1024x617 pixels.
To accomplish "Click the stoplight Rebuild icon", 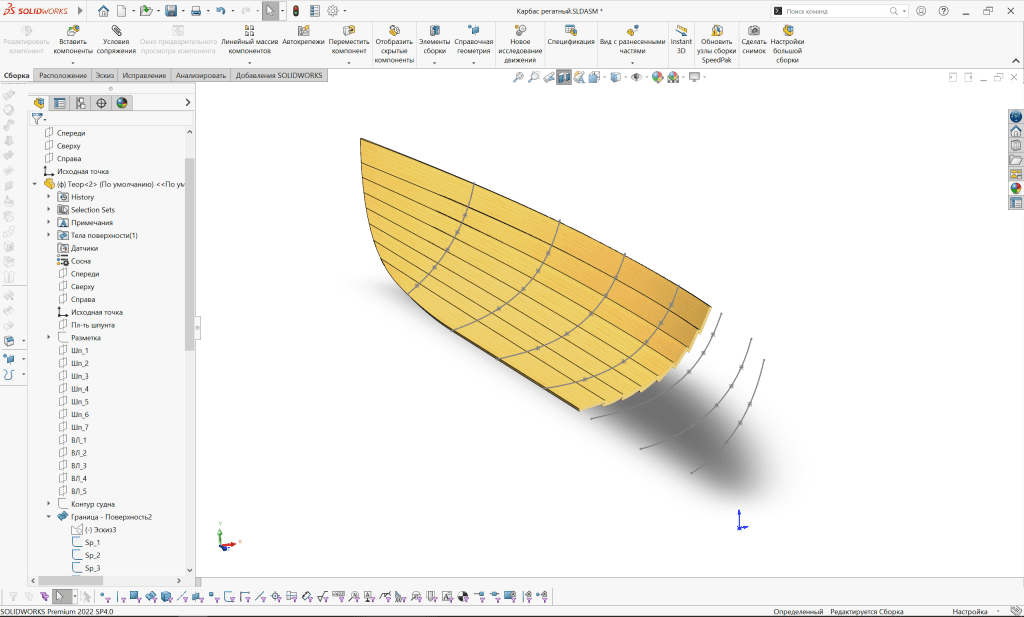I will [296, 11].
